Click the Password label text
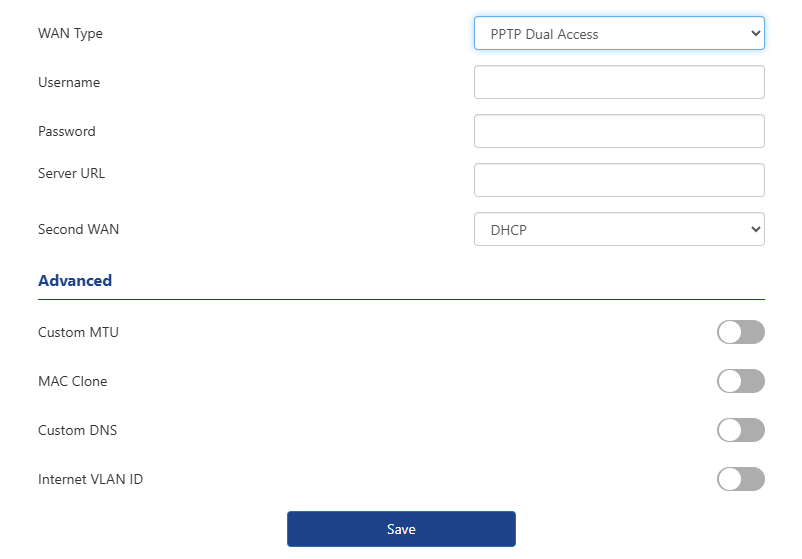 coord(67,131)
